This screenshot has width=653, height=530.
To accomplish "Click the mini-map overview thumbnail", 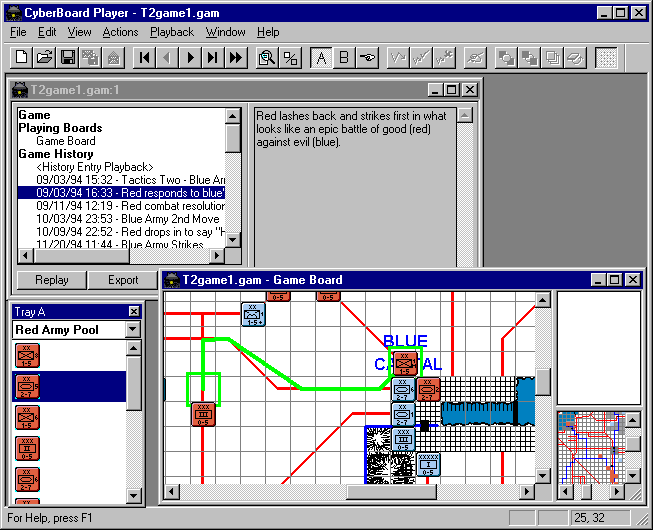I will (591, 448).
